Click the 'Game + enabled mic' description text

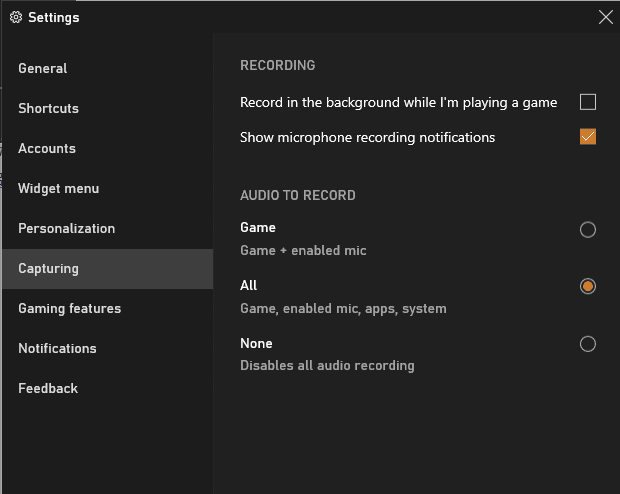coord(303,250)
